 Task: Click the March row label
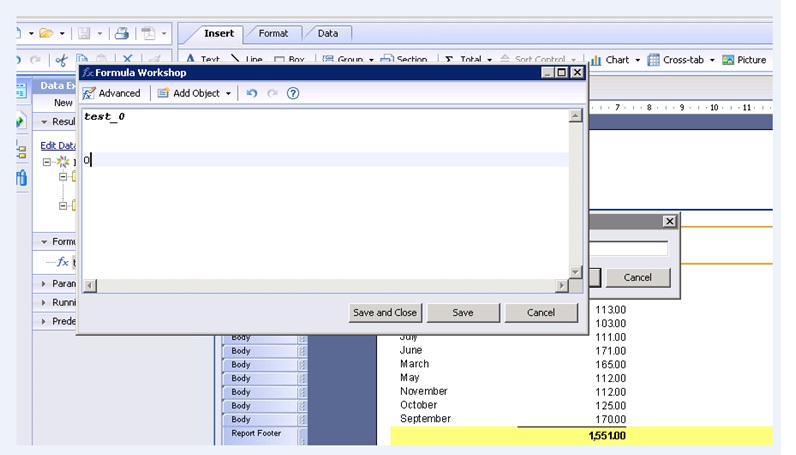point(415,364)
